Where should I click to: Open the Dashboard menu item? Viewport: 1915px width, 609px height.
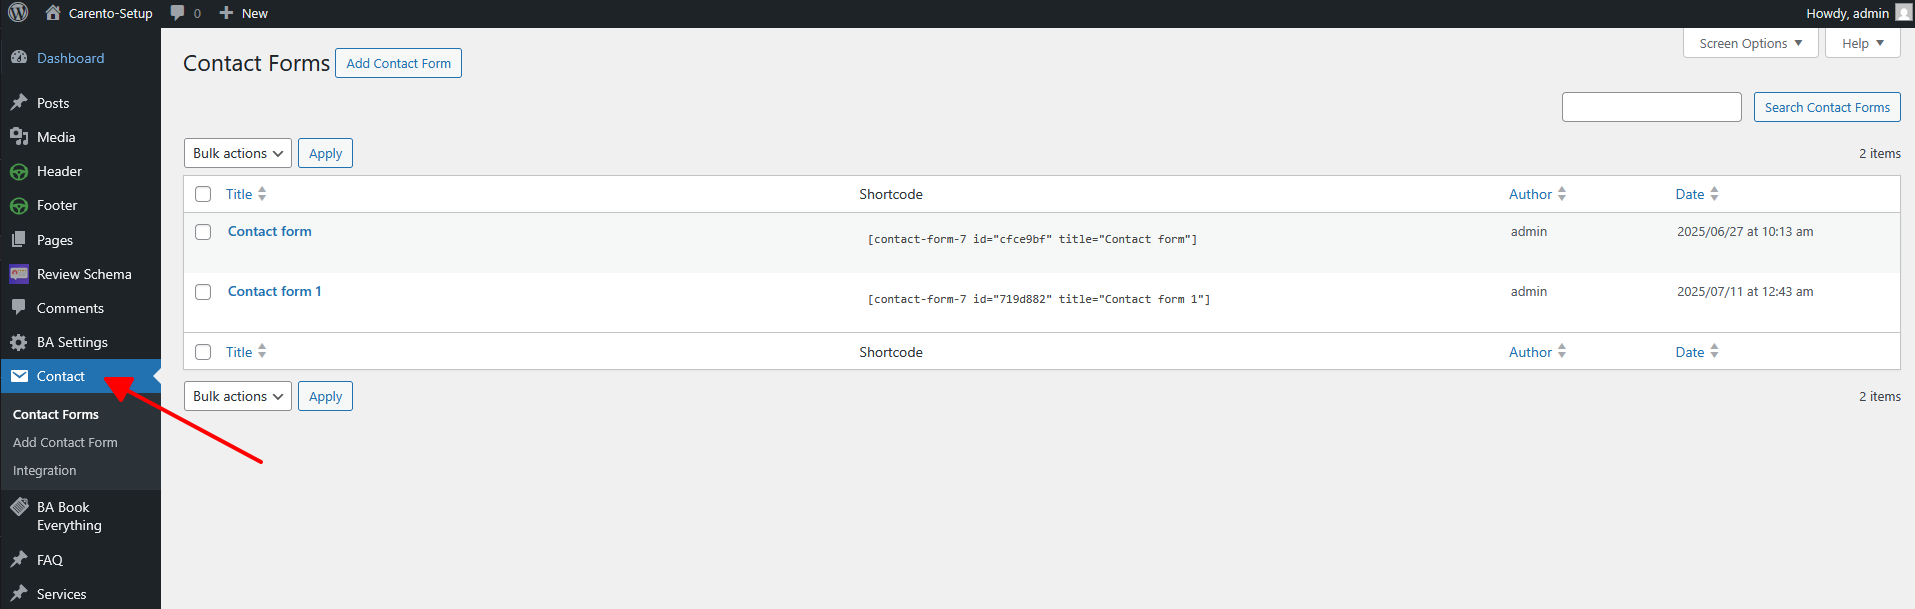click(70, 58)
